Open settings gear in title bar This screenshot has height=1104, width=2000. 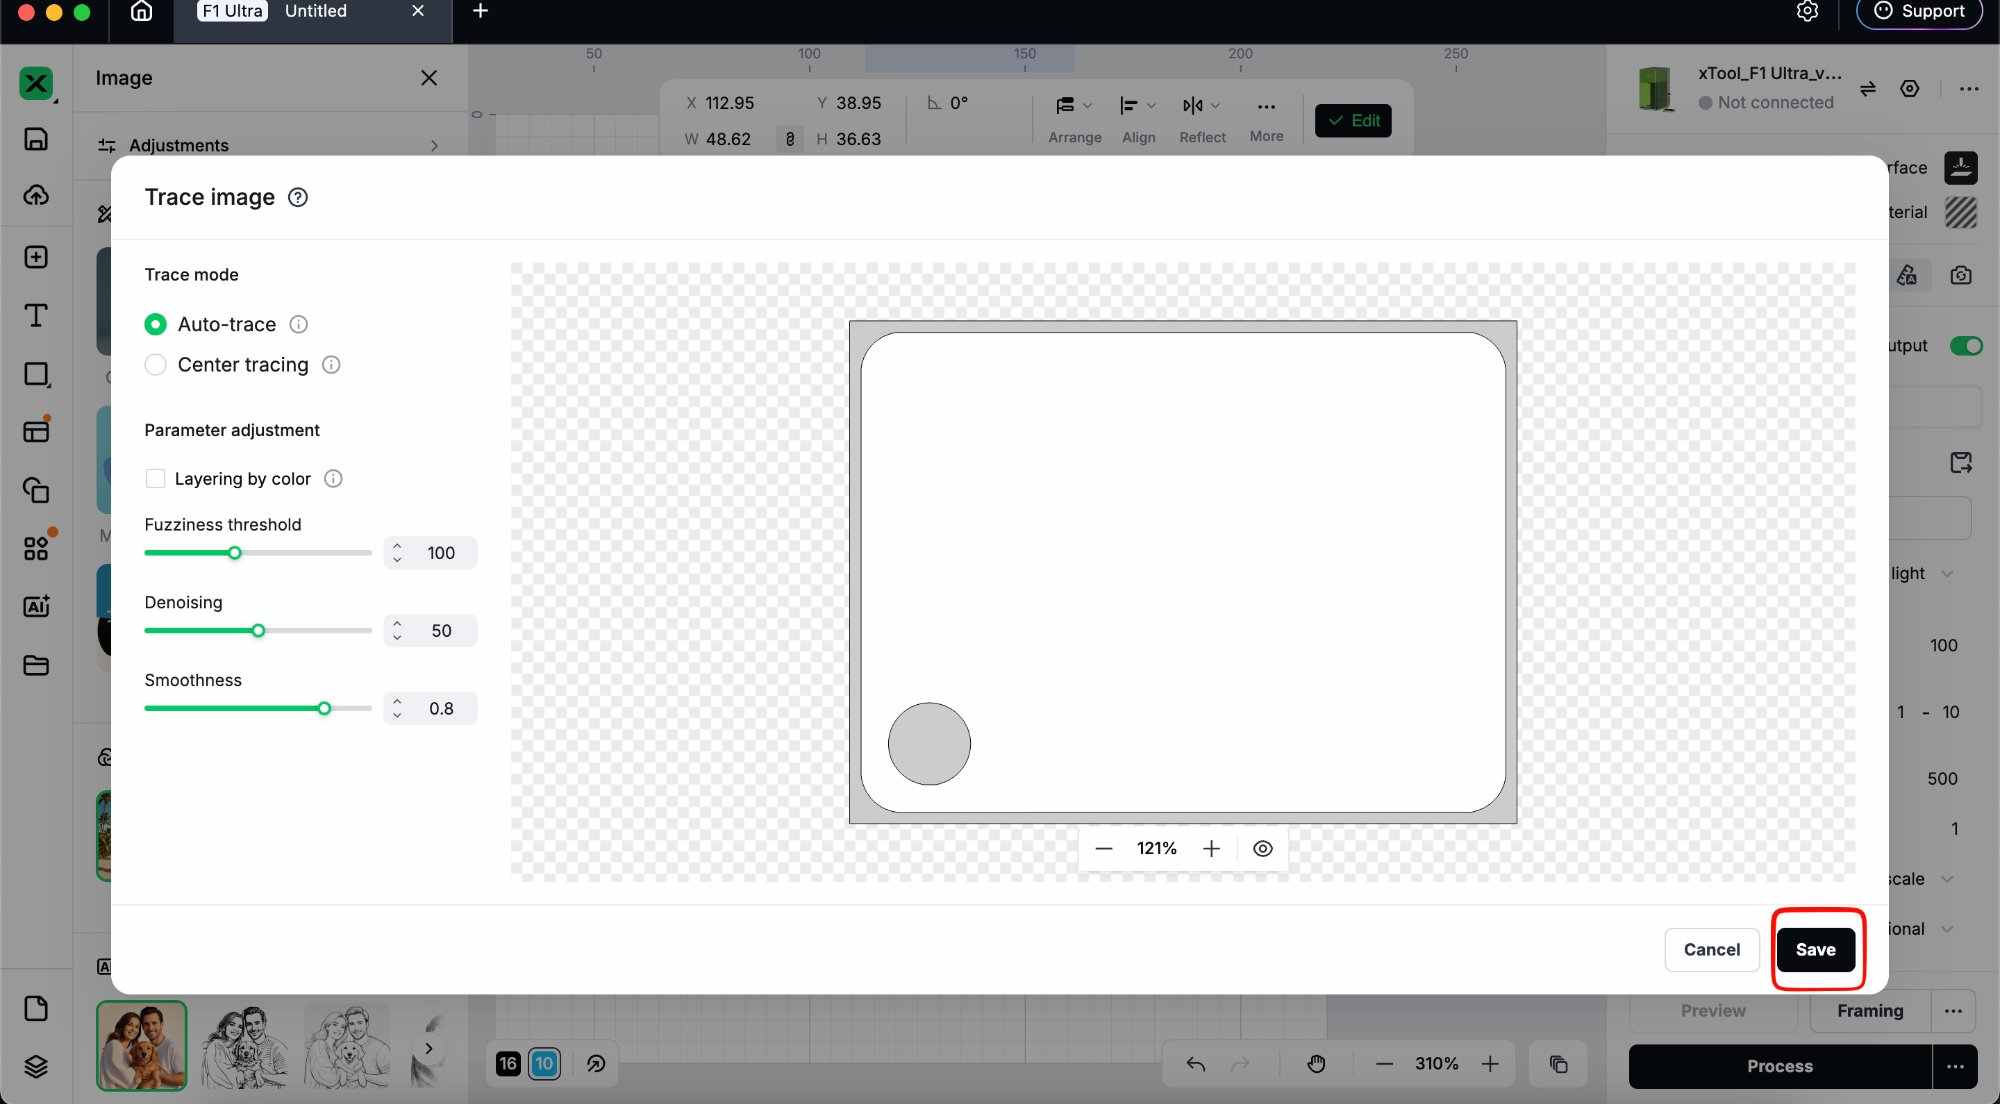1806,11
